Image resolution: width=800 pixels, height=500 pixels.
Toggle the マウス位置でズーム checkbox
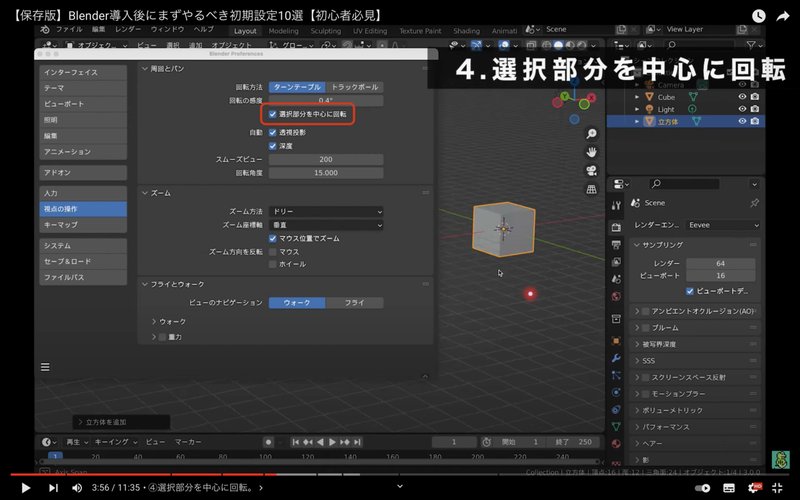(273, 238)
